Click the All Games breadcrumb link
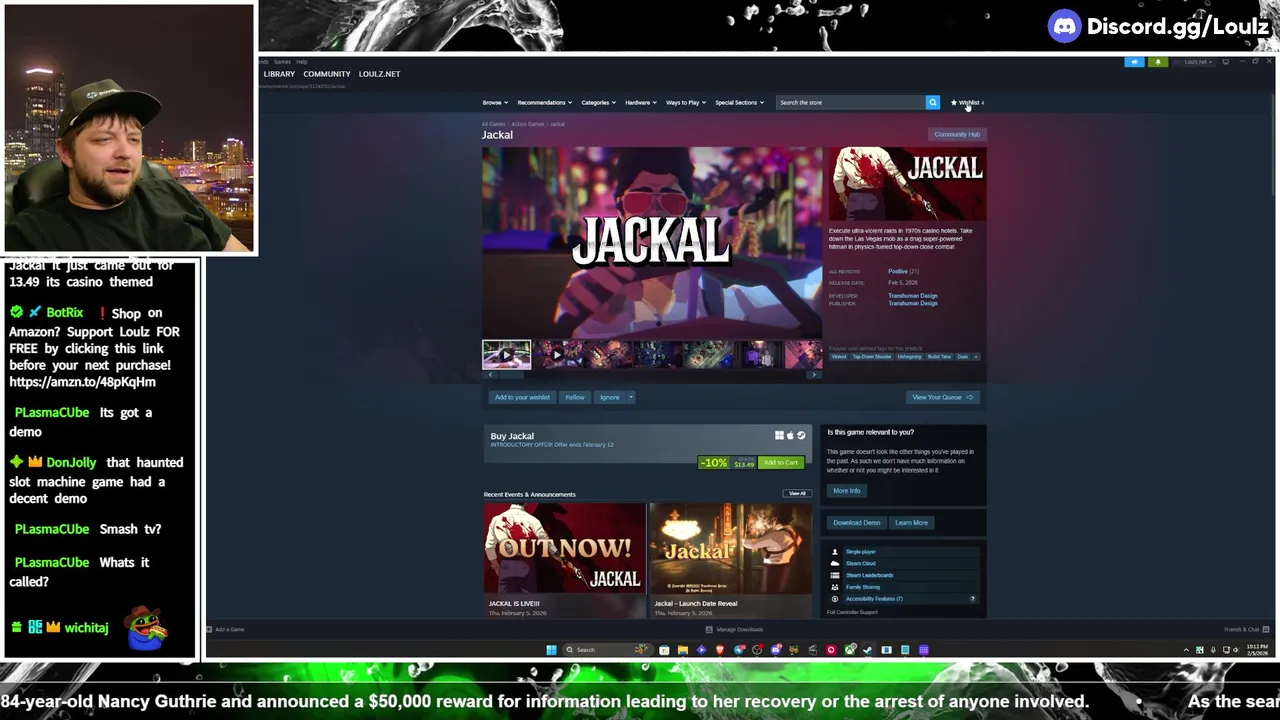 (494, 124)
